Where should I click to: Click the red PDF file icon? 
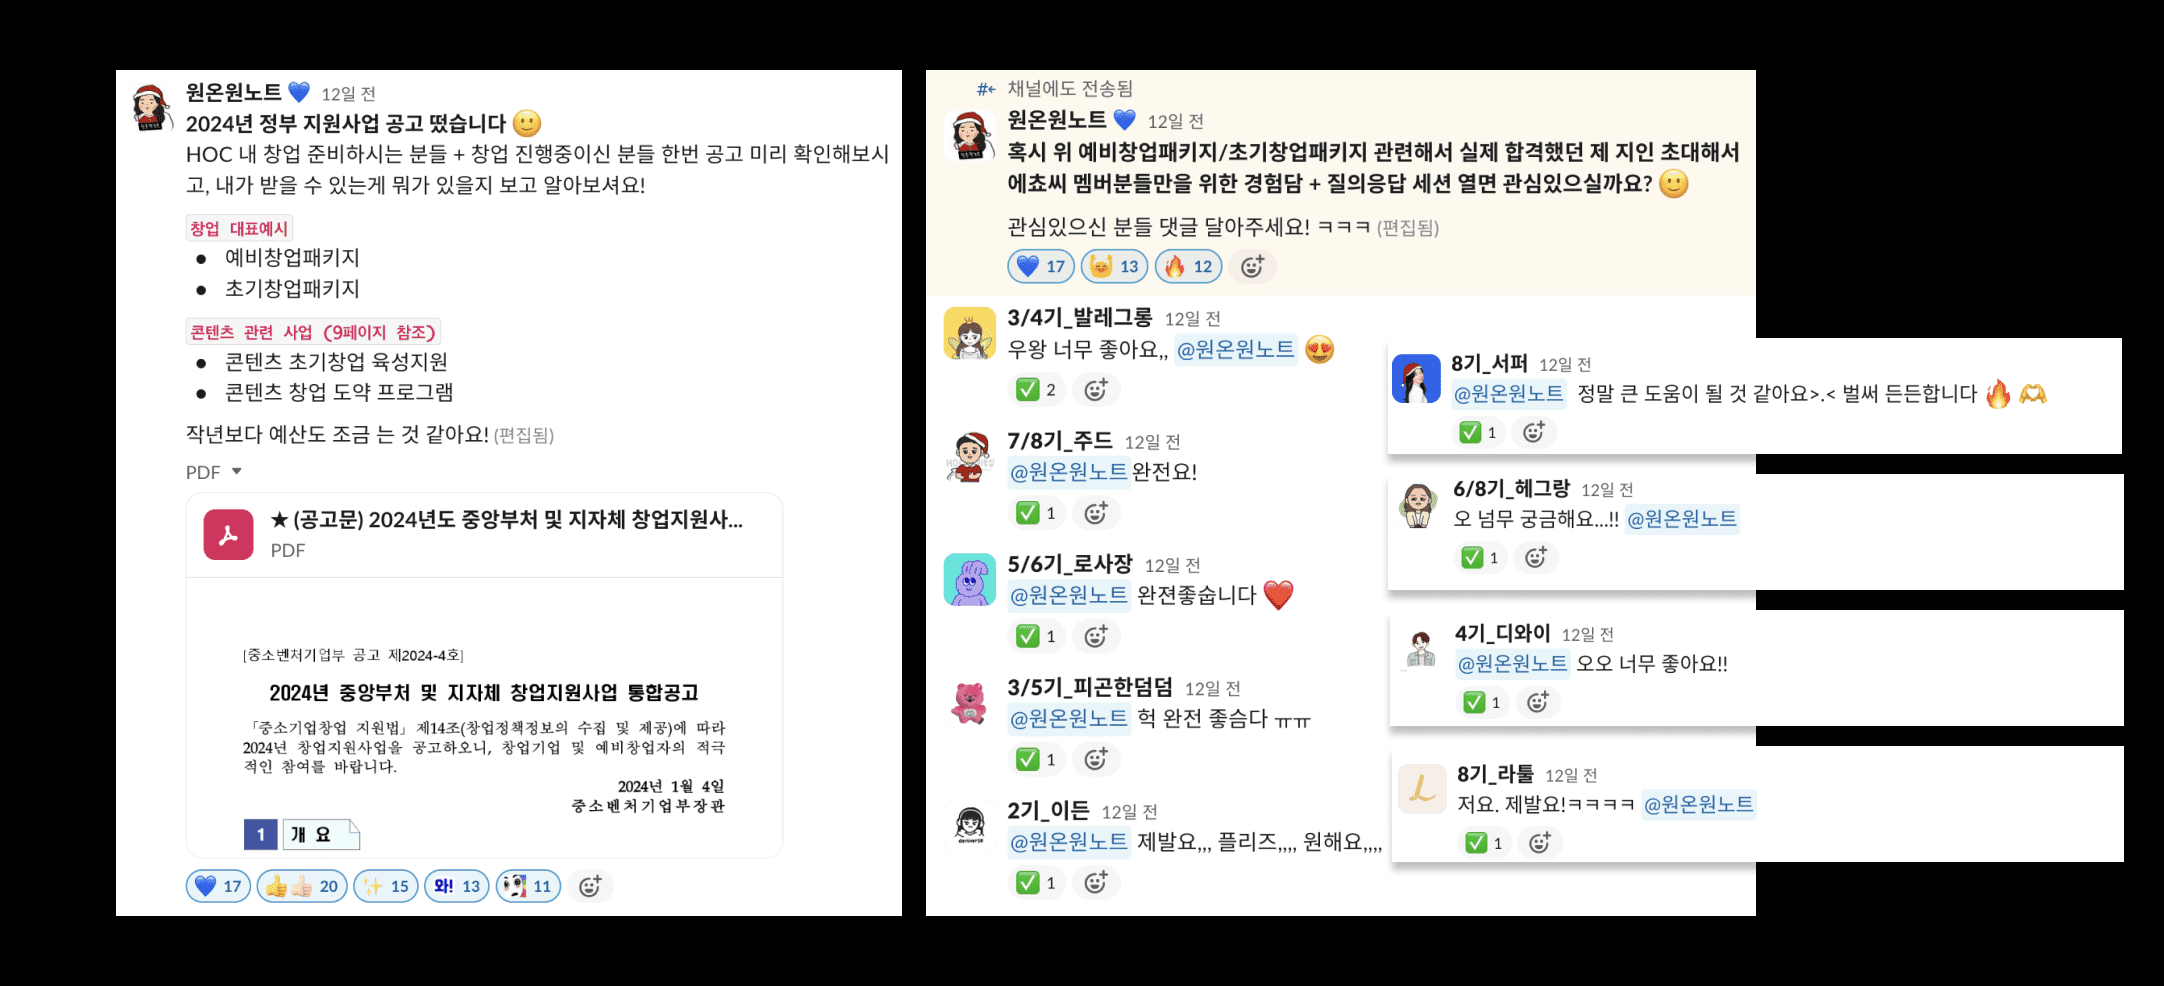228,534
